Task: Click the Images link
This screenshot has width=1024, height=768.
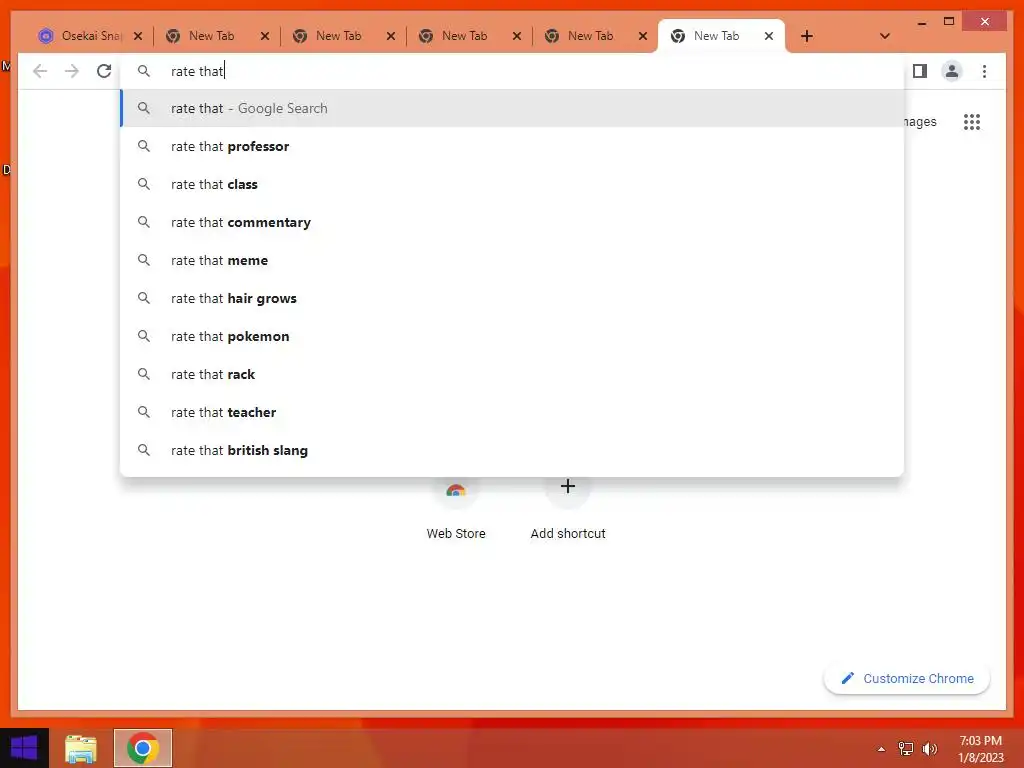Action: click(x=920, y=122)
